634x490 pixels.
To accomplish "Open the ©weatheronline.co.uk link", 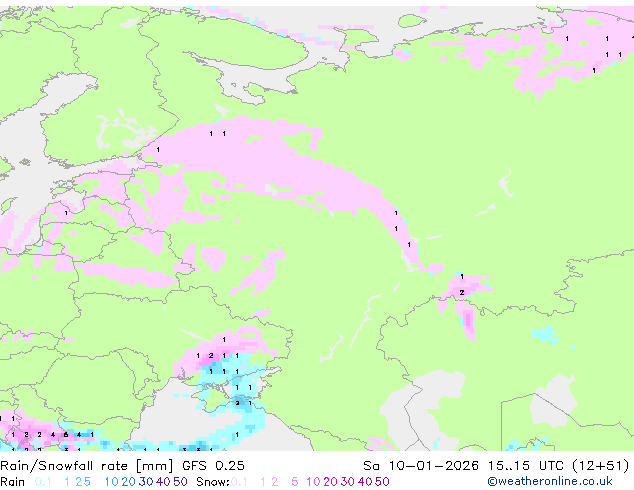I will pos(550,482).
